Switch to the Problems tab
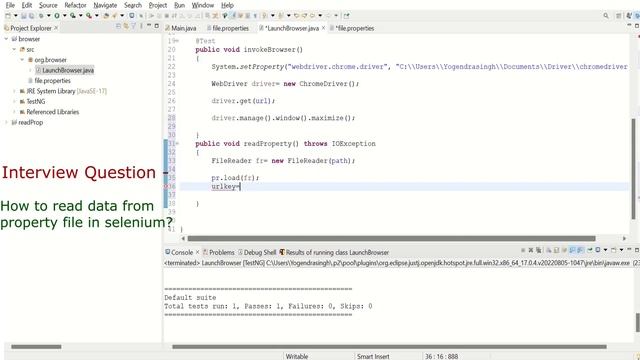 [x=218, y=252]
